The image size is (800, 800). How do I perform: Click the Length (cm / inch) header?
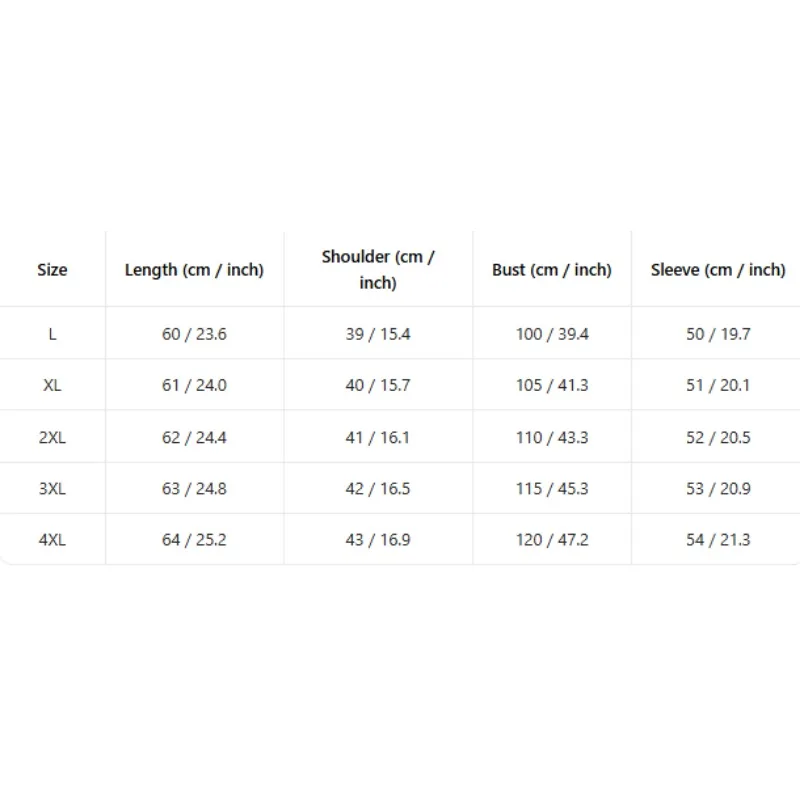point(194,269)
